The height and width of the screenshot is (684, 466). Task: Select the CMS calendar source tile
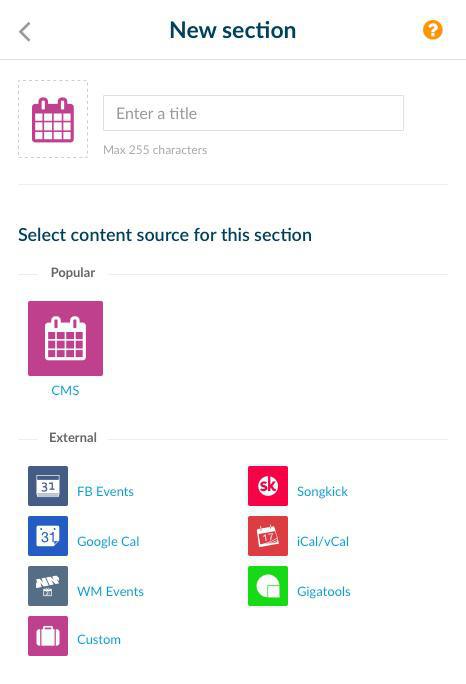point(65,338)
